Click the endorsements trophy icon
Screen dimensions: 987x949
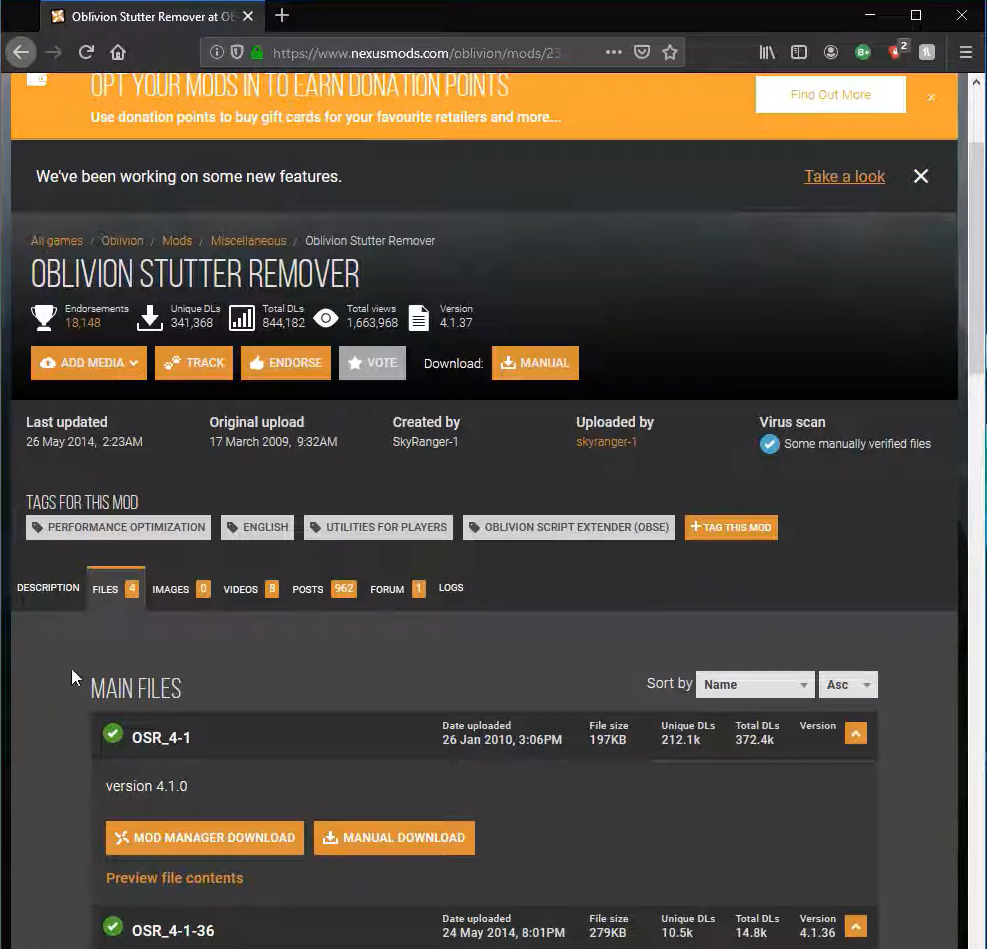[x=44, y=317]
